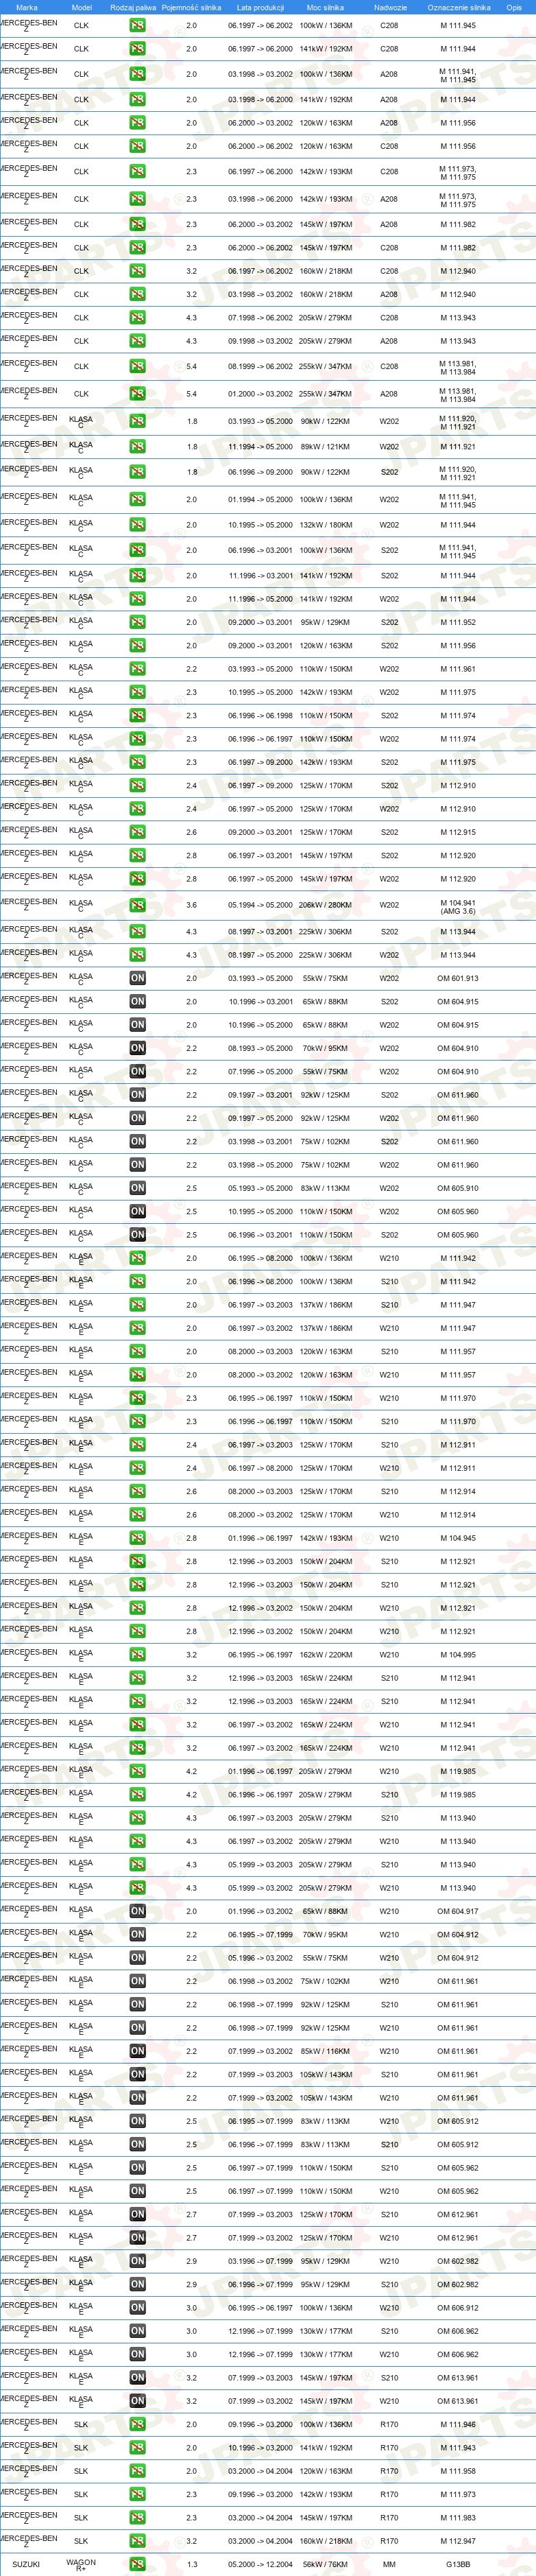Click the Model column header

[x=81, y=7]
